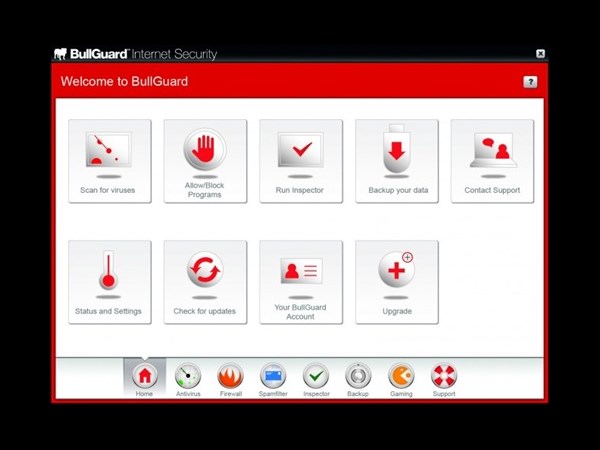Launch Run Inspector from the main grid

point(300,161)
